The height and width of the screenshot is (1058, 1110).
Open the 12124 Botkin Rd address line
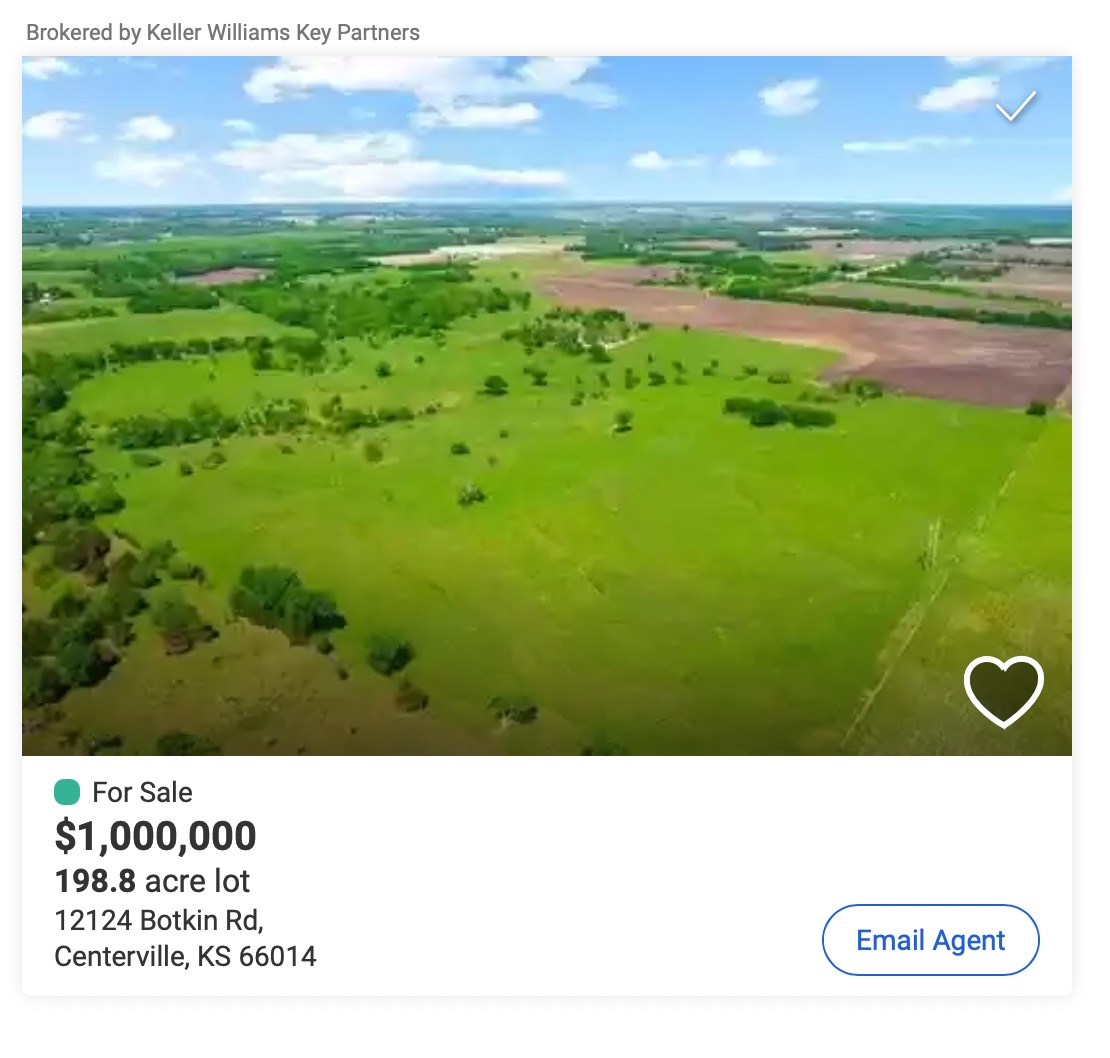(x=159, y=919)
